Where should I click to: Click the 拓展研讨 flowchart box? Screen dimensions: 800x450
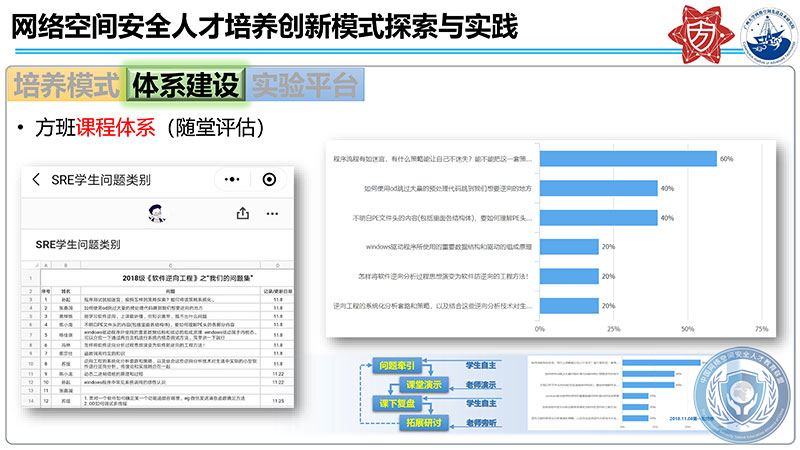click(423, 422)
